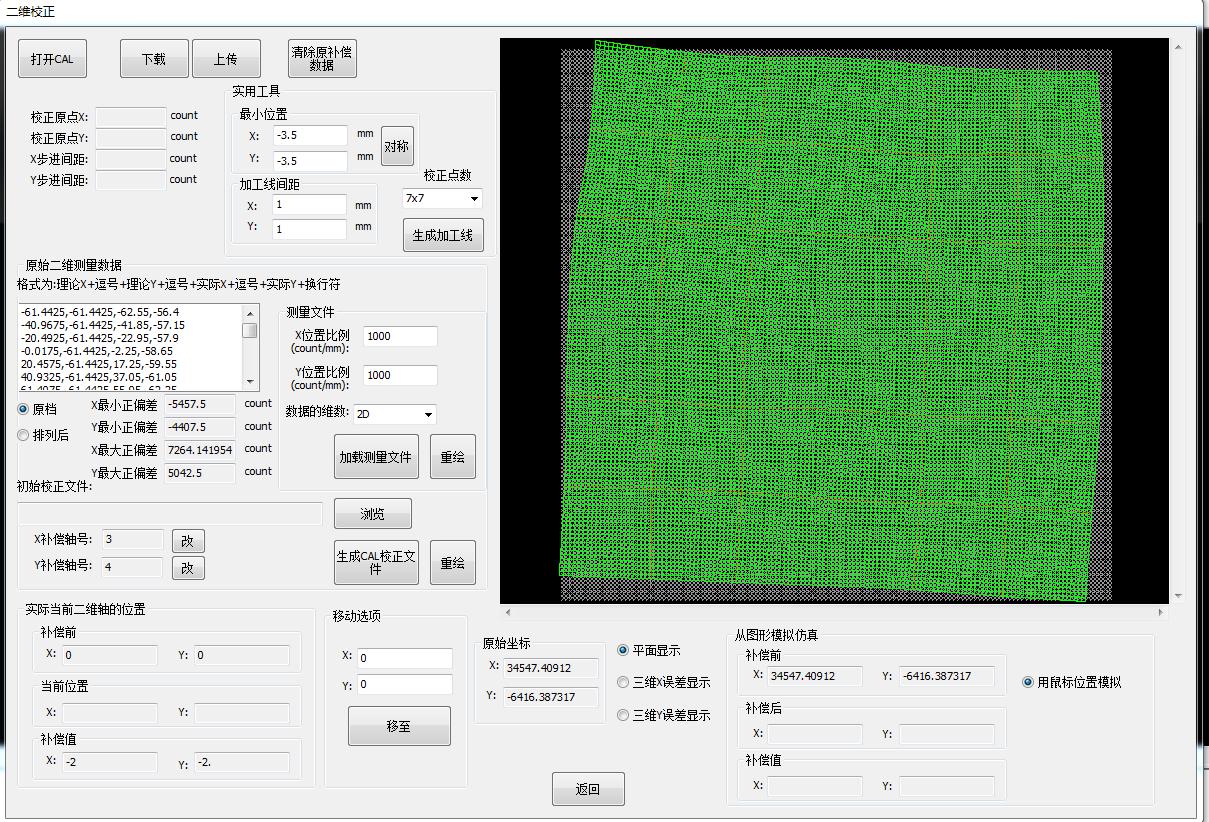Click 生成CAL校正文件 button
The image size is (1209, 822).
376,563
